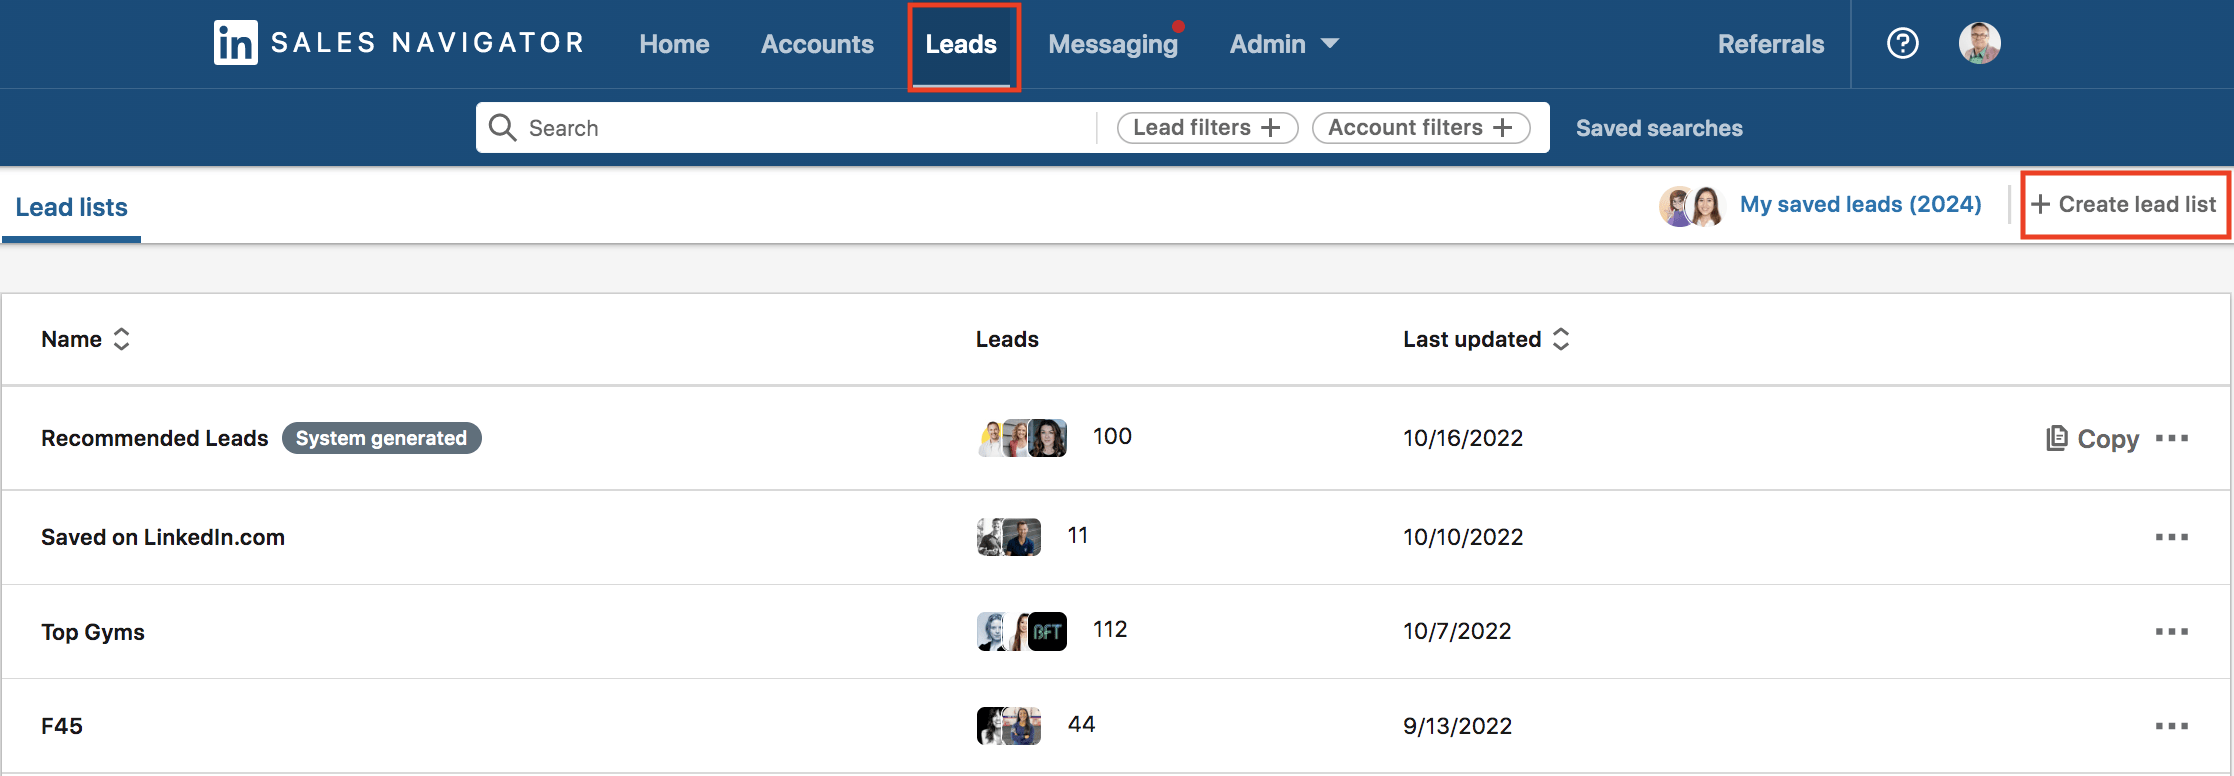The image size is (2234, 776).
Task: Click the 44 leads count
Action: click(x=1081, y=724)
